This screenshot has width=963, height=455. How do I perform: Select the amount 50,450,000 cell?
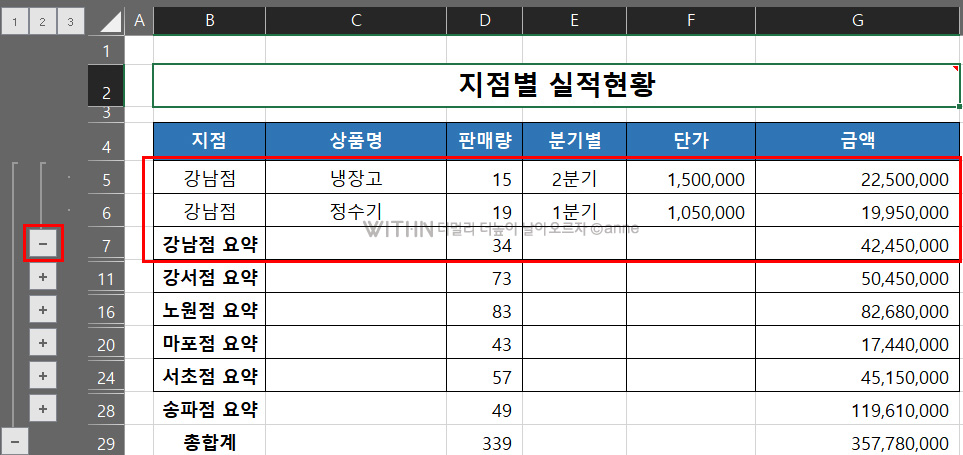[x=858, y=277]
